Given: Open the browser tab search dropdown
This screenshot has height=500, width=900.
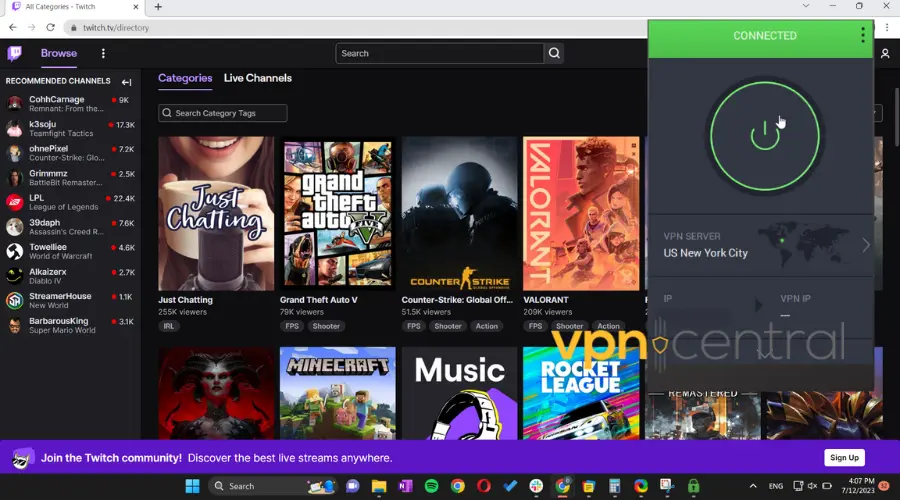Looking at the screenshot, I should [x=806, y=6].
